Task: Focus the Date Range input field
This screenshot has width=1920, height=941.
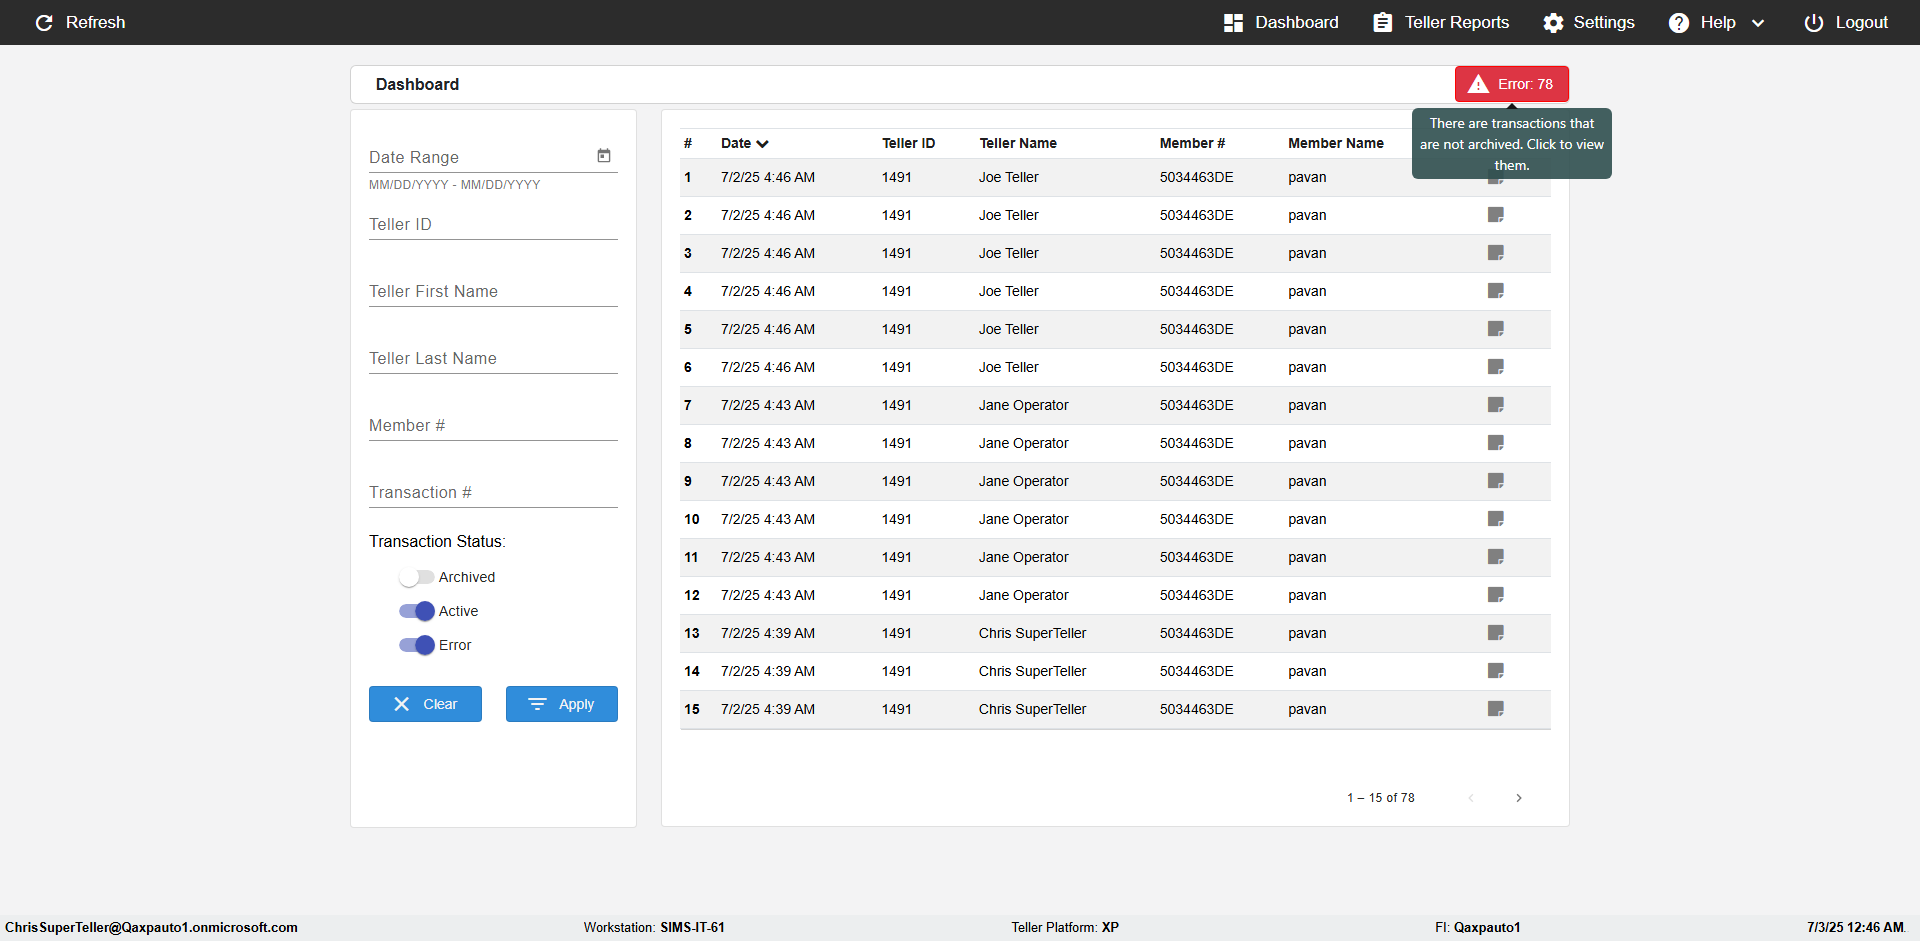Action: point(480,157)
